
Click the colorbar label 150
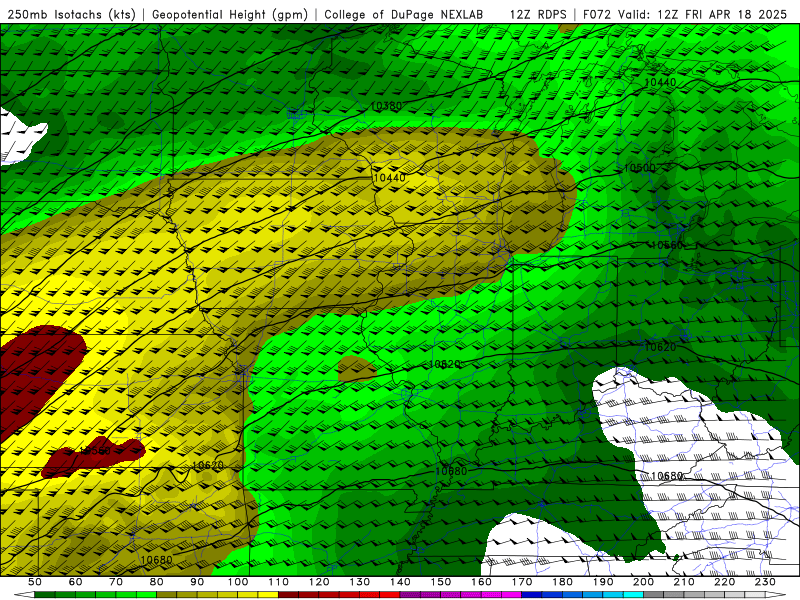pos(441,582)
